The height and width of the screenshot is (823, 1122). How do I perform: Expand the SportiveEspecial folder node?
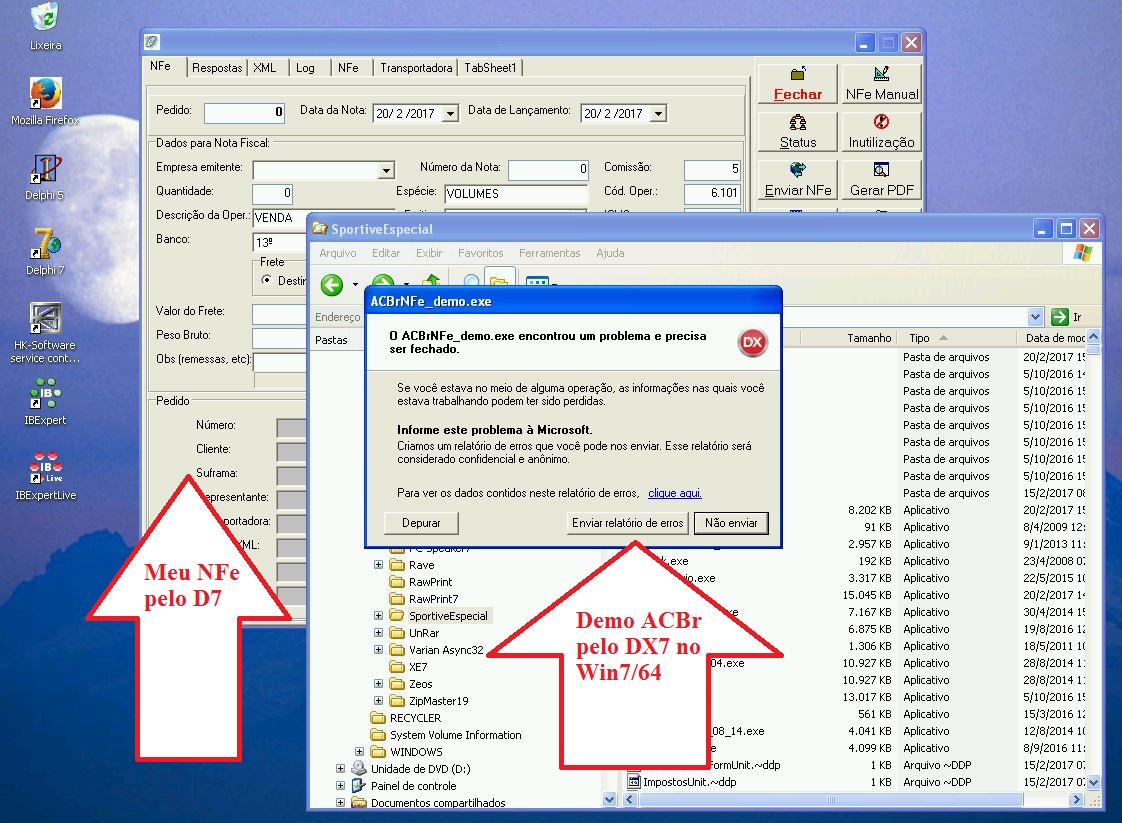pyautogui.click(x=379, y=615)
